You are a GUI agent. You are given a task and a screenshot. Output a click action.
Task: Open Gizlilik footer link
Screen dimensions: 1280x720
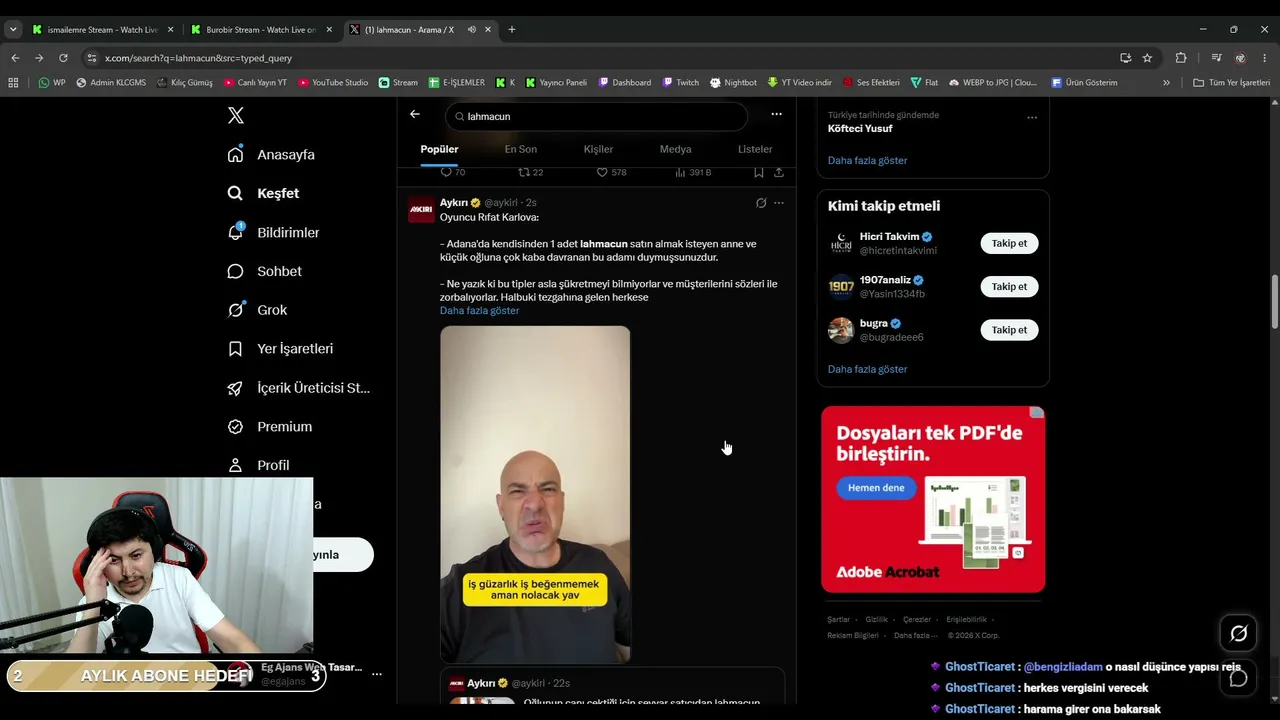pos(876,620)
